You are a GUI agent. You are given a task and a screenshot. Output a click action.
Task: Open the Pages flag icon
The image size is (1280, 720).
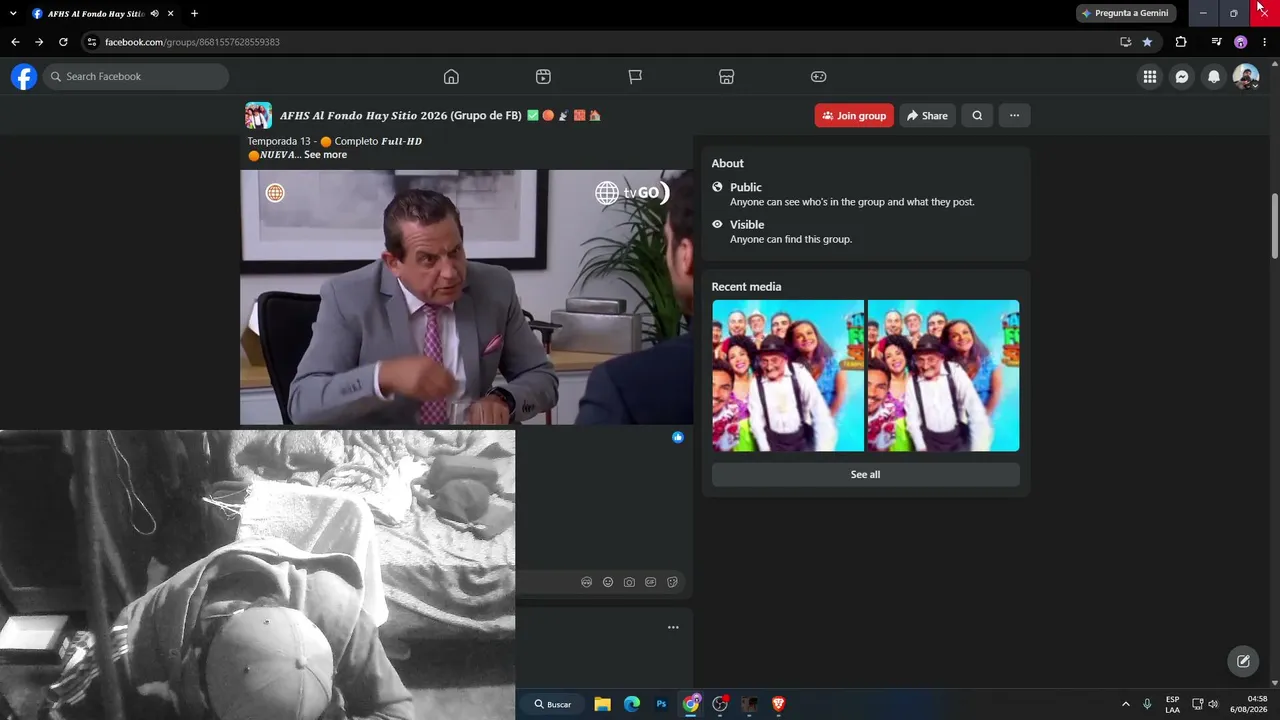click(635, 77)
